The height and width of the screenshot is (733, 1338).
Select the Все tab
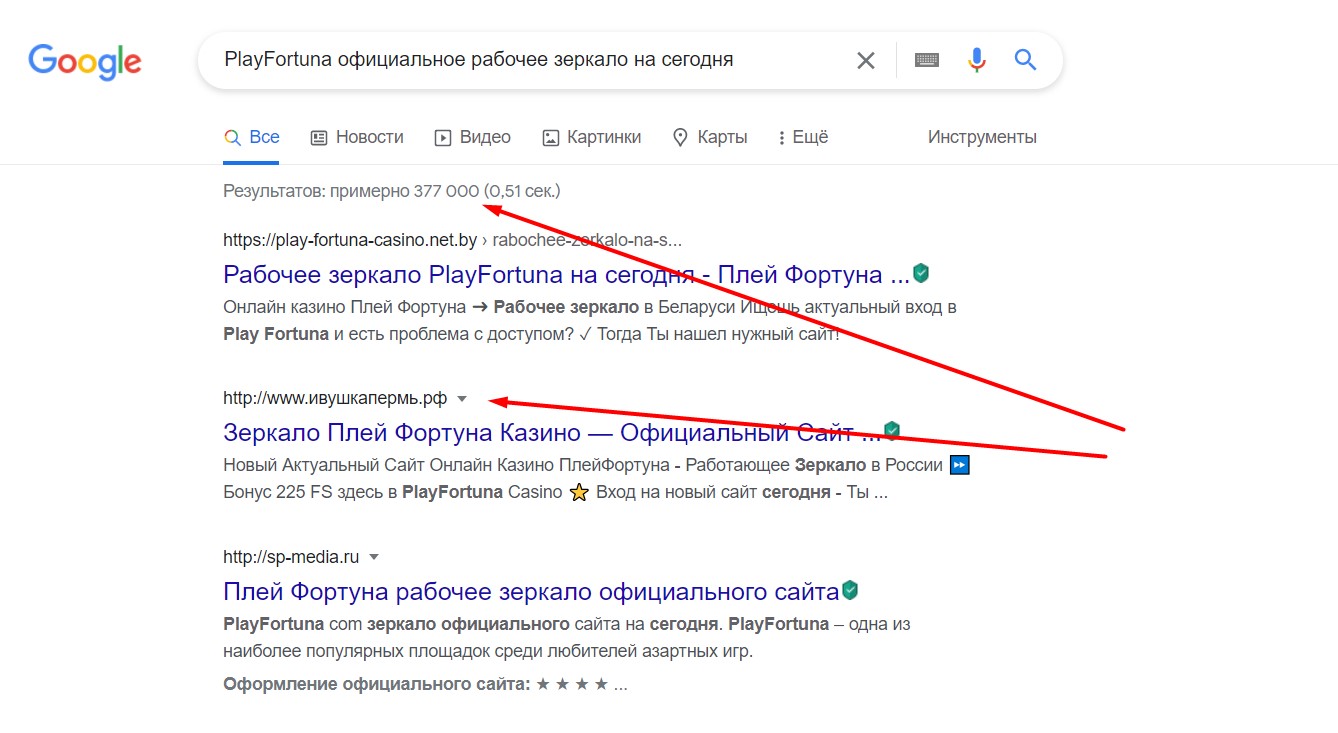(252, 137)
